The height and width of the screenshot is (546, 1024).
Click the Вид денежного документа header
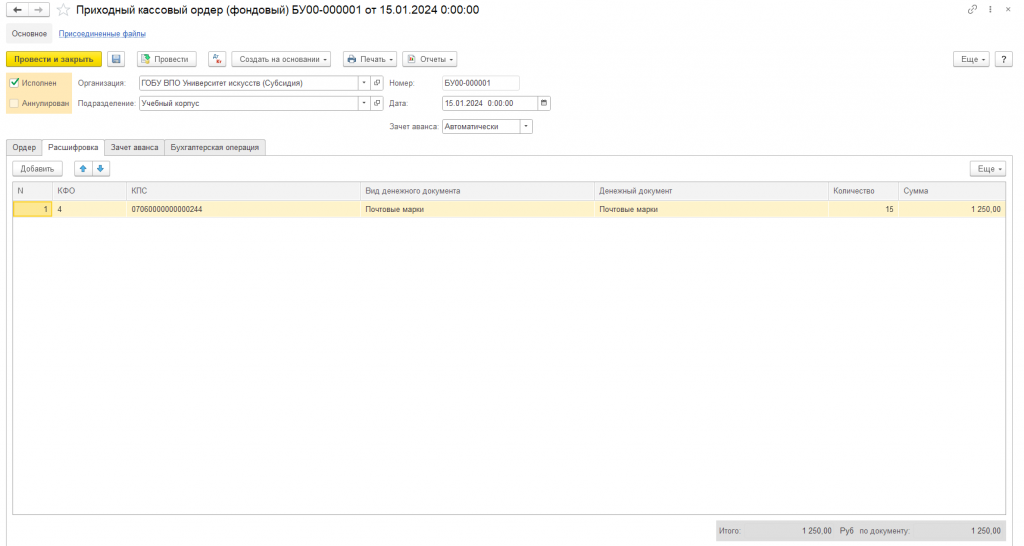click(477, 191)
